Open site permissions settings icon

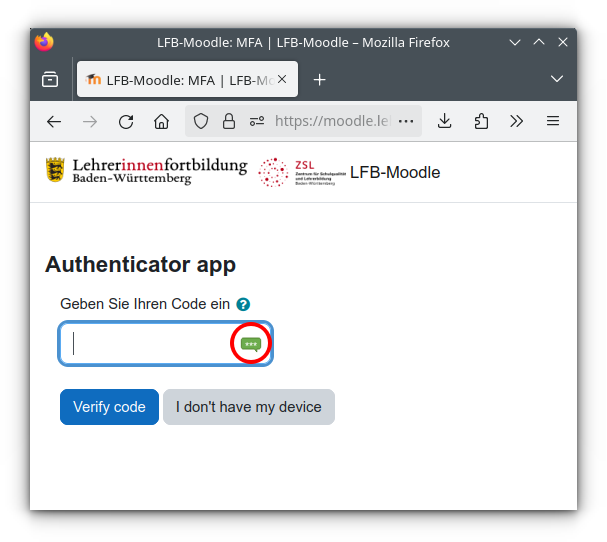click(x=257, y=121)
